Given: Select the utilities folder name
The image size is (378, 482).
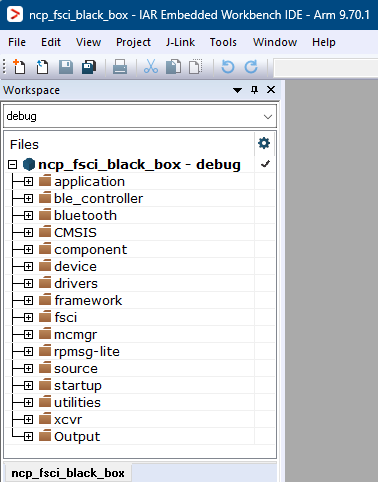Looking at the screenshot, I should tap(77, 403).
